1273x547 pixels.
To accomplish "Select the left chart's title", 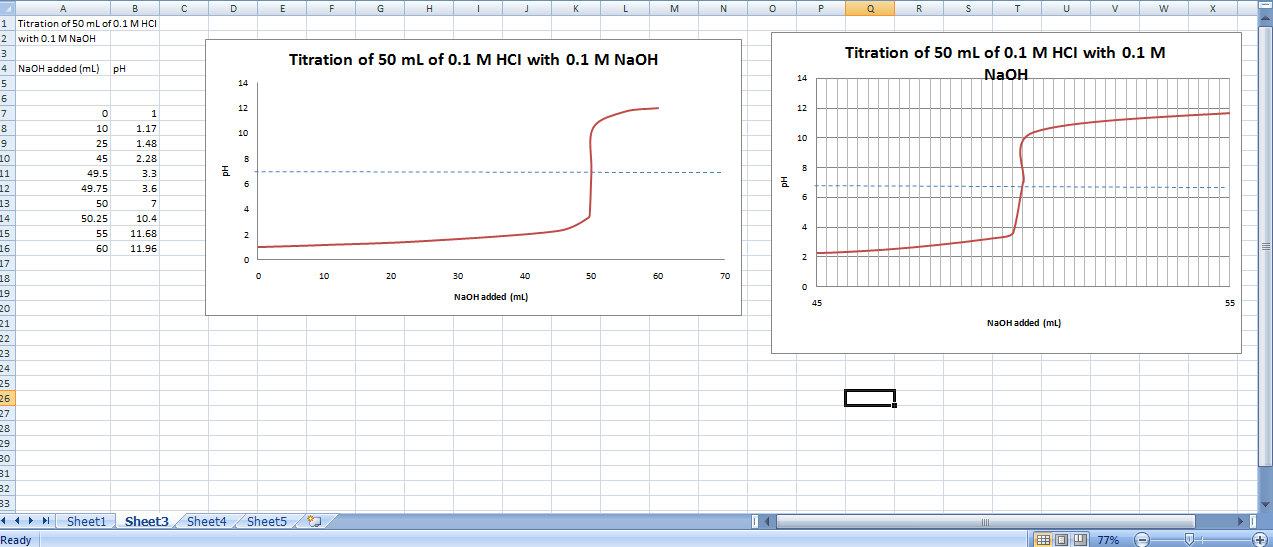I will [473, 60].
